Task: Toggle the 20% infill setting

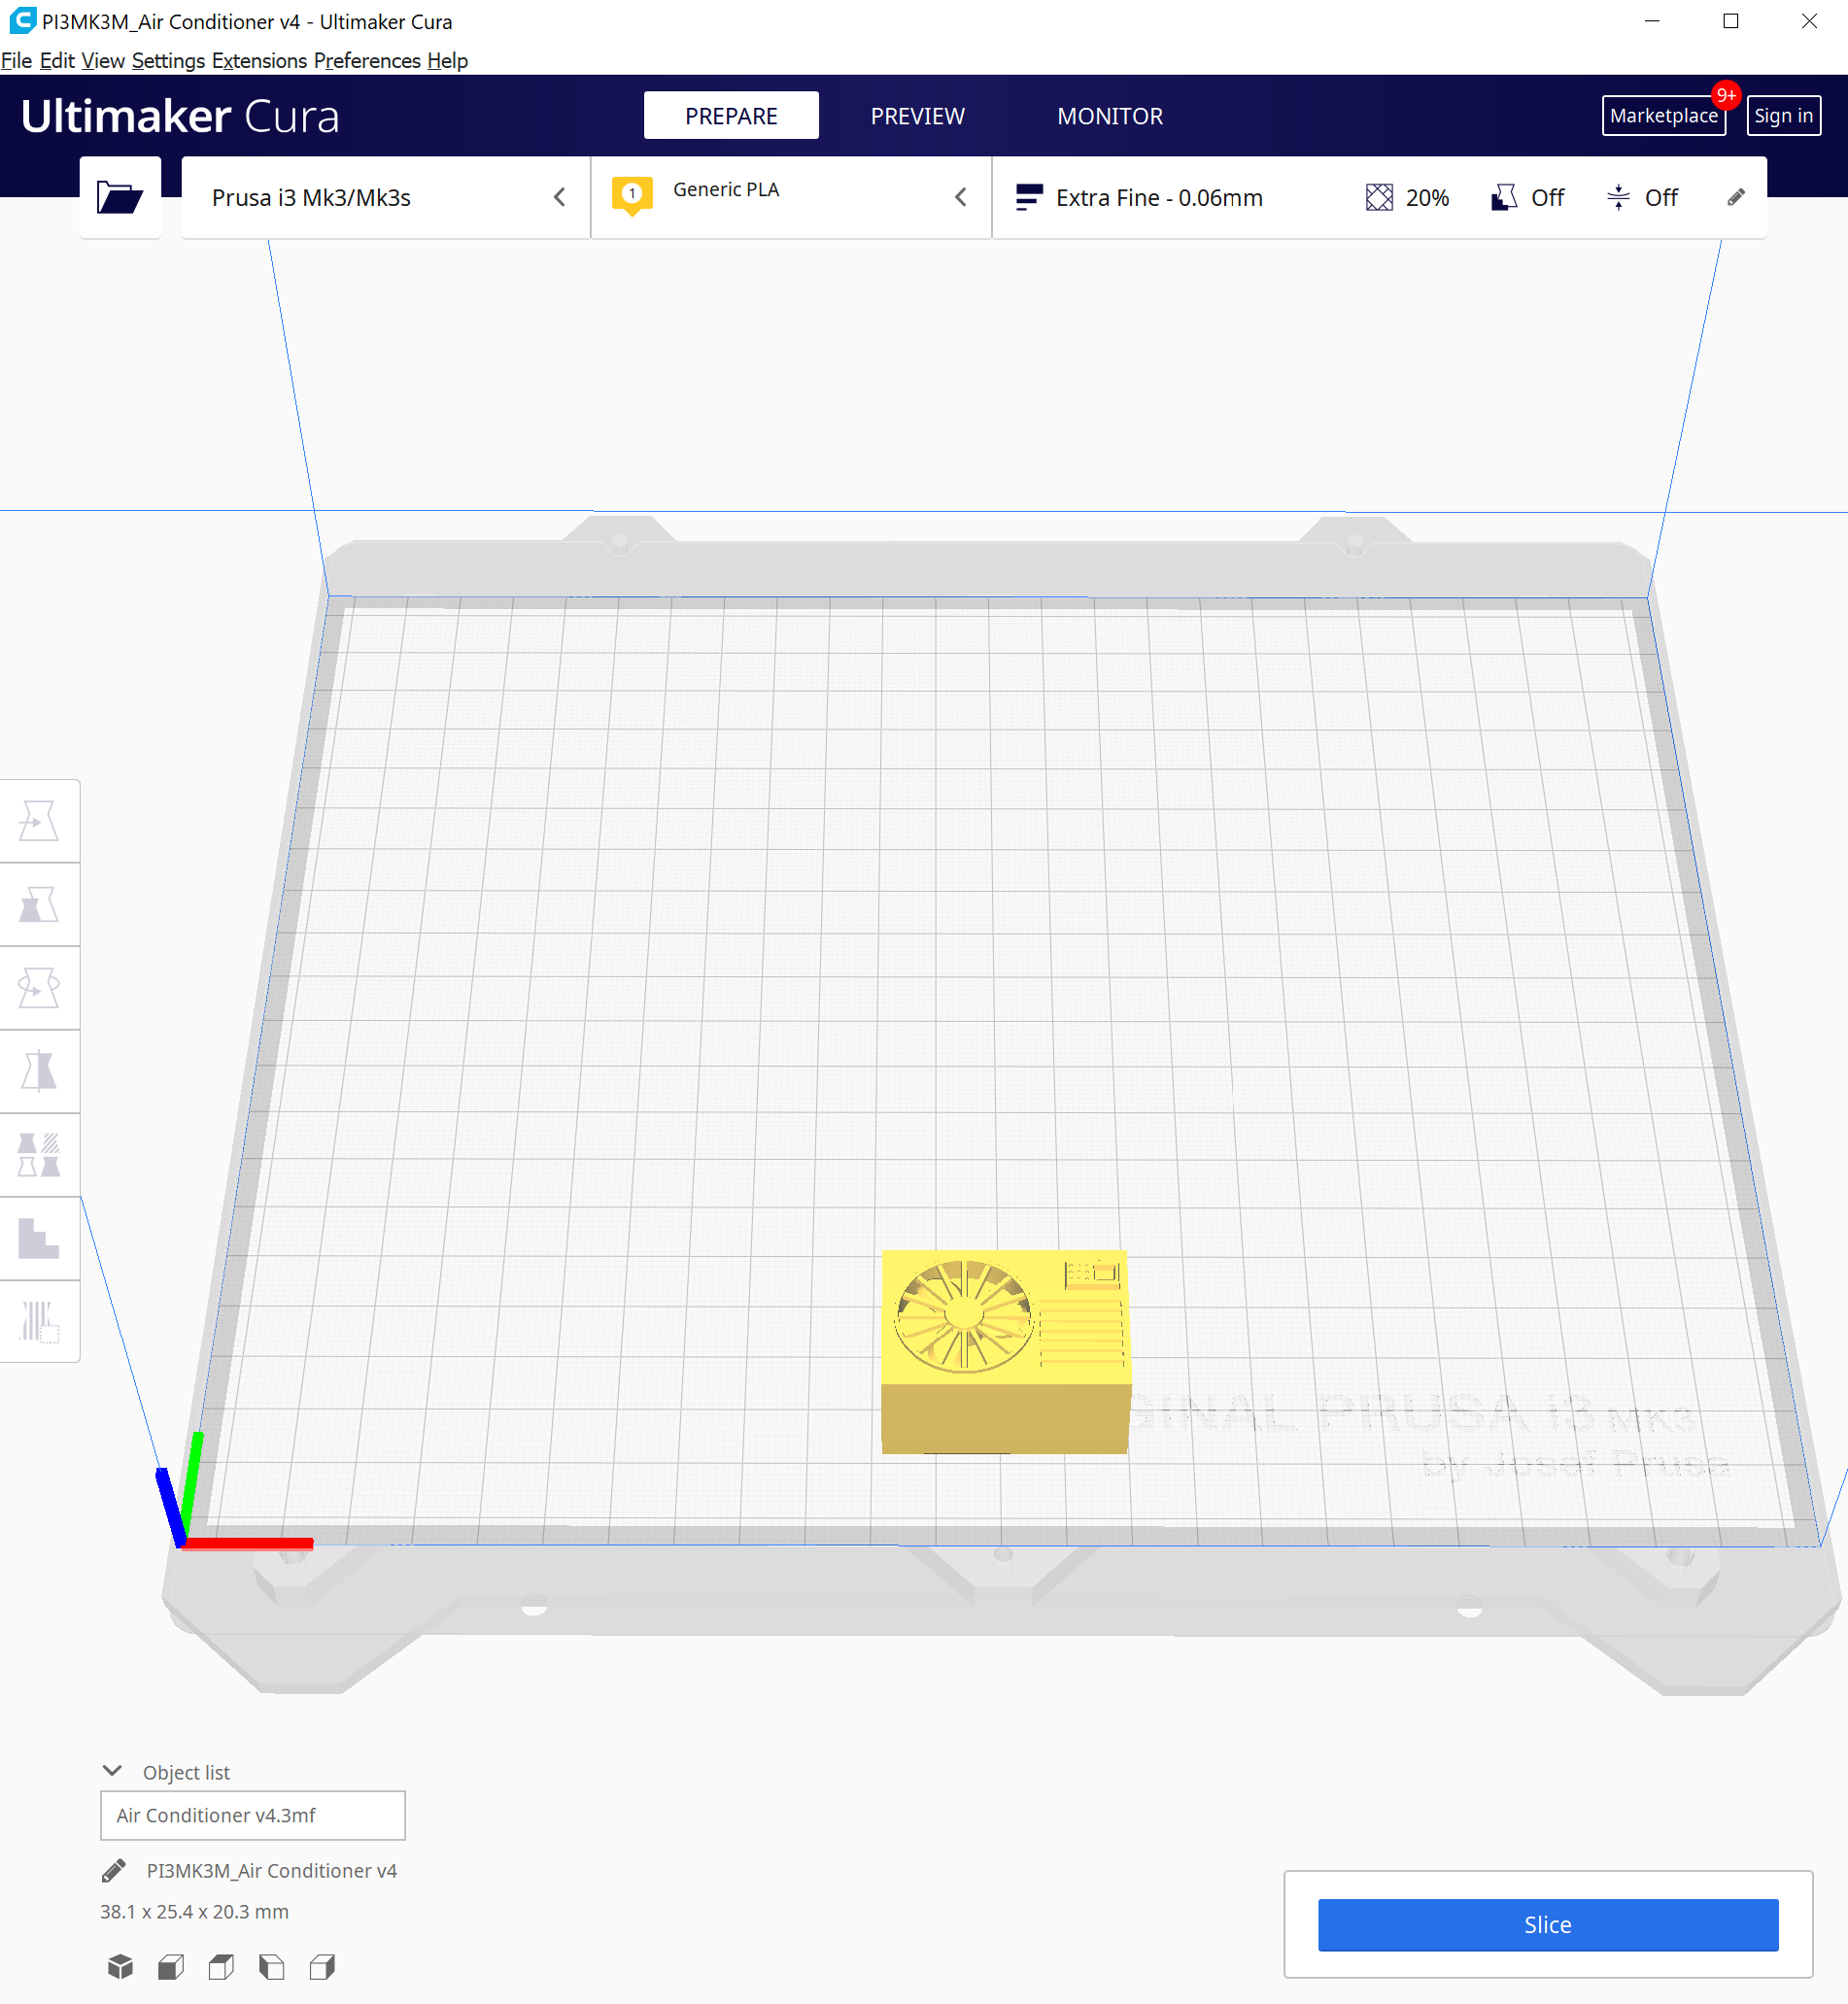Action: [1406, 197]
